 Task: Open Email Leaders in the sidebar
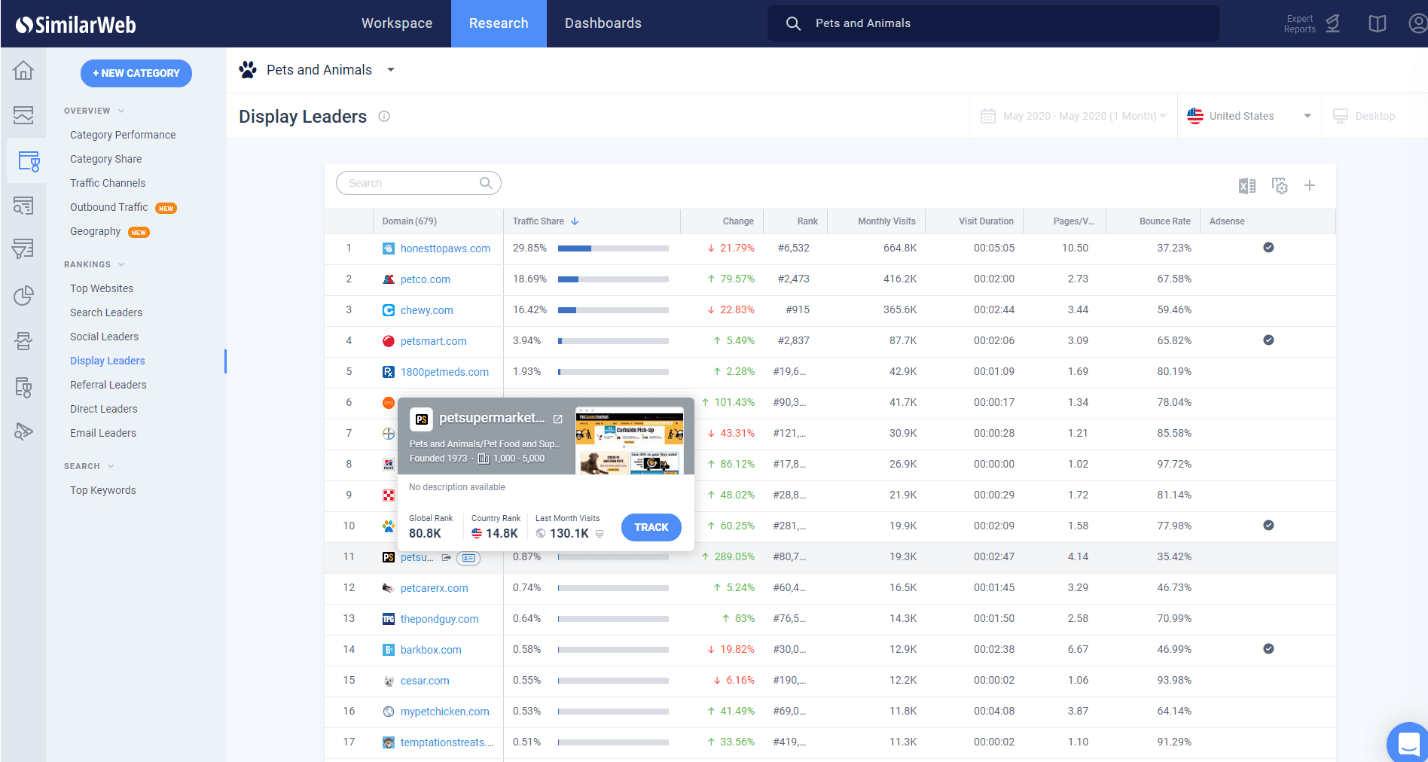coord(103,433)
